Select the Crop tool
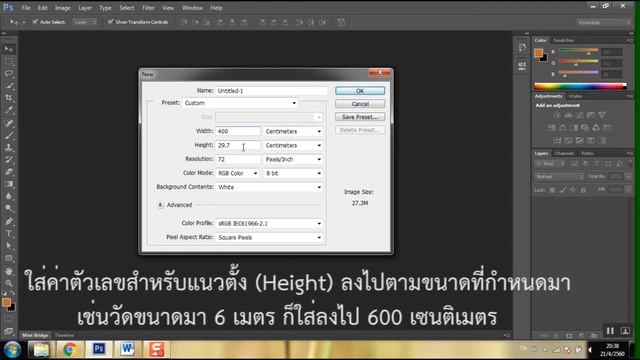Screen dimensions: 640x360 tap(9, 98)
